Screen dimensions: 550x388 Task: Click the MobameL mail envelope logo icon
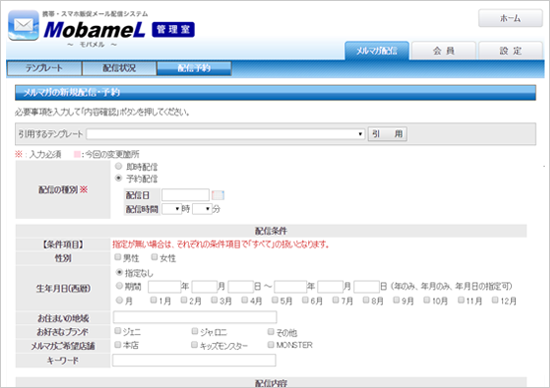click(24, 25)
